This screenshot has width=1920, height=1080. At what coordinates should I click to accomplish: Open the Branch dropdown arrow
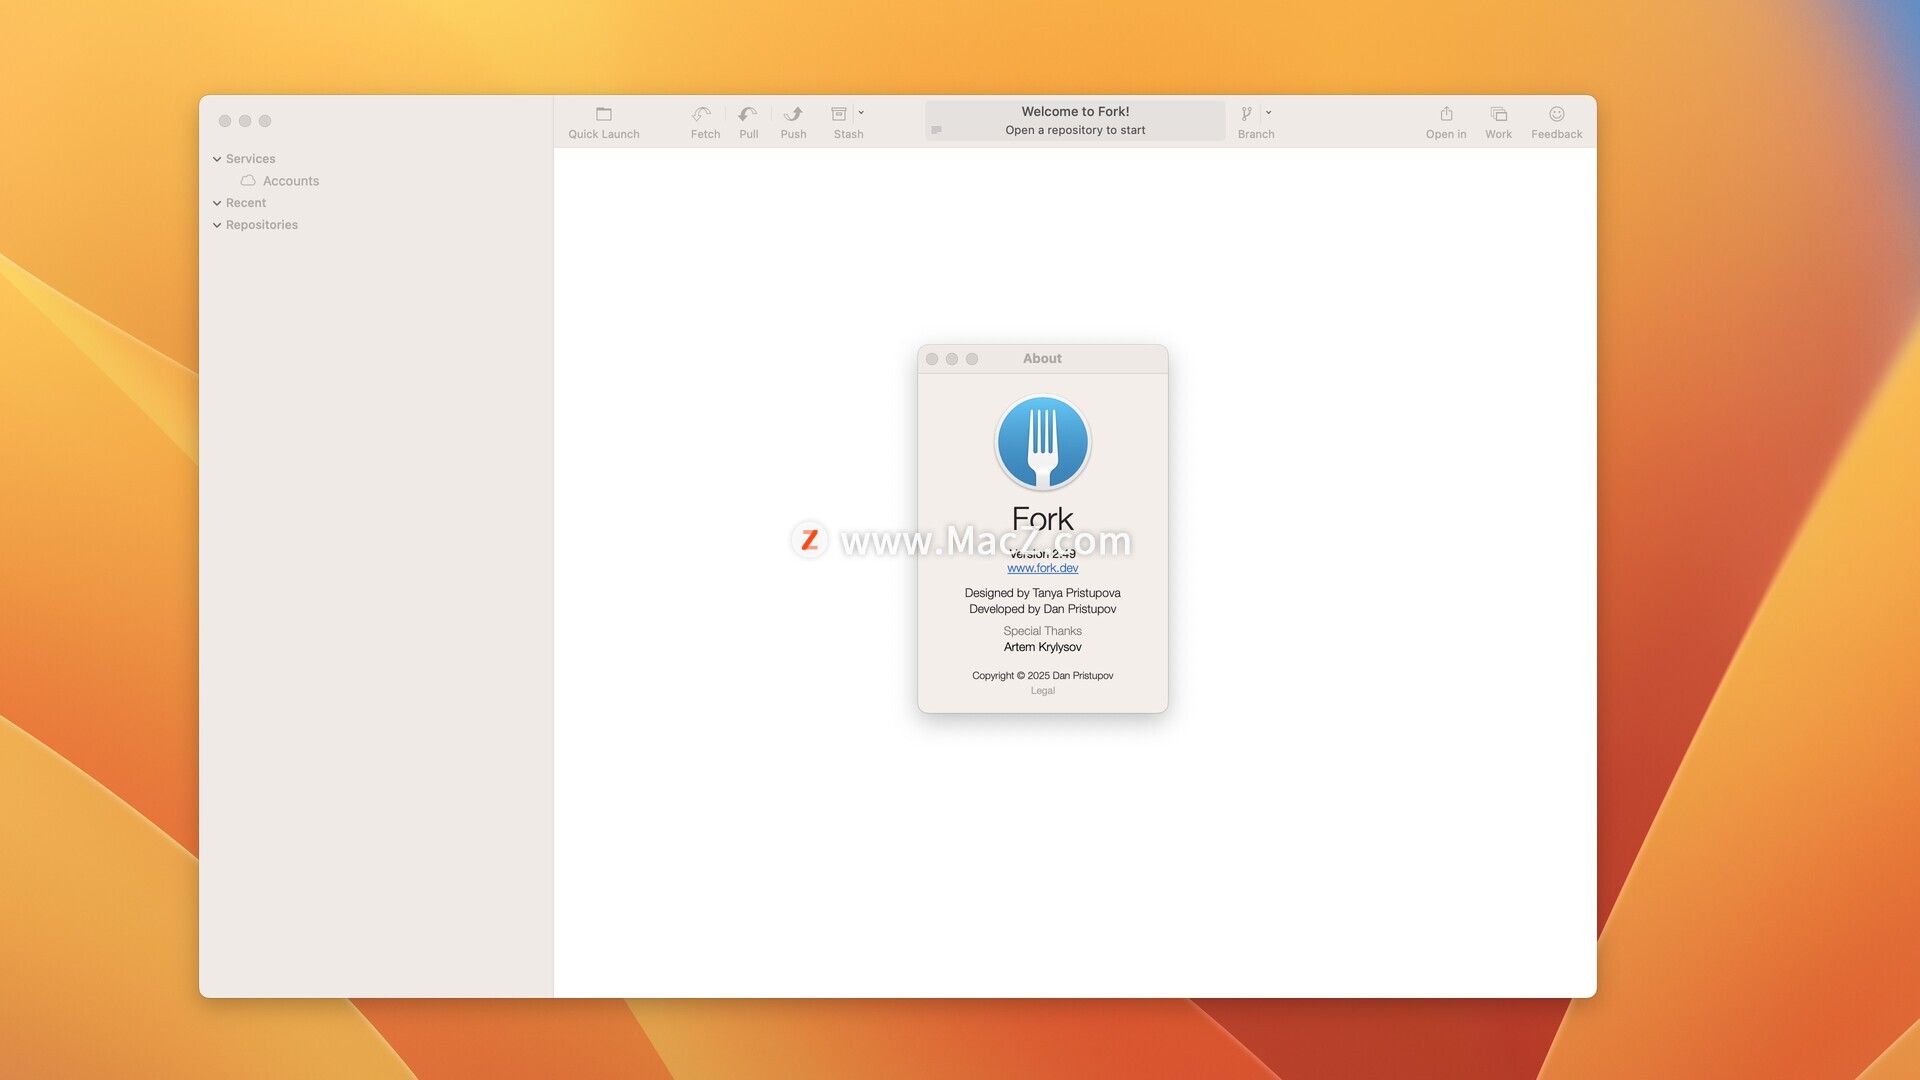(x=1269, y=113)
